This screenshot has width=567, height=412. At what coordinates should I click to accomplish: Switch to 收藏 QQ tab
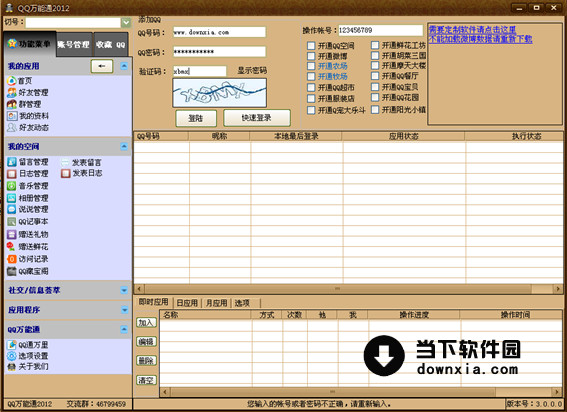tap(111, 44)
